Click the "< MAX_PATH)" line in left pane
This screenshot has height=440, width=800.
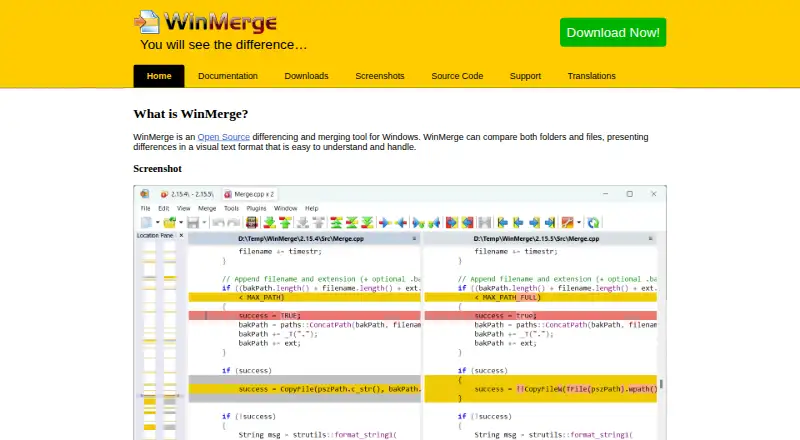[x=305, y=298]
